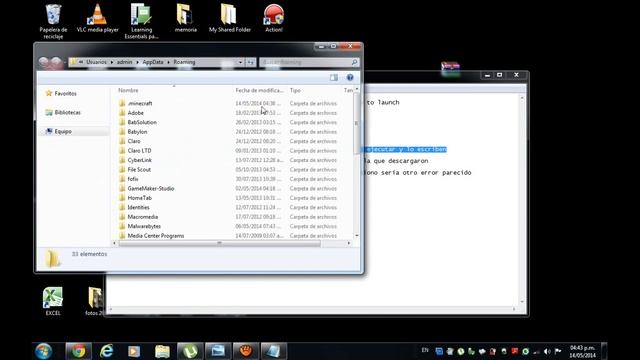The image size is (640, 360).
Task: Sort by the Tipo column header
Action: [295, 90]
